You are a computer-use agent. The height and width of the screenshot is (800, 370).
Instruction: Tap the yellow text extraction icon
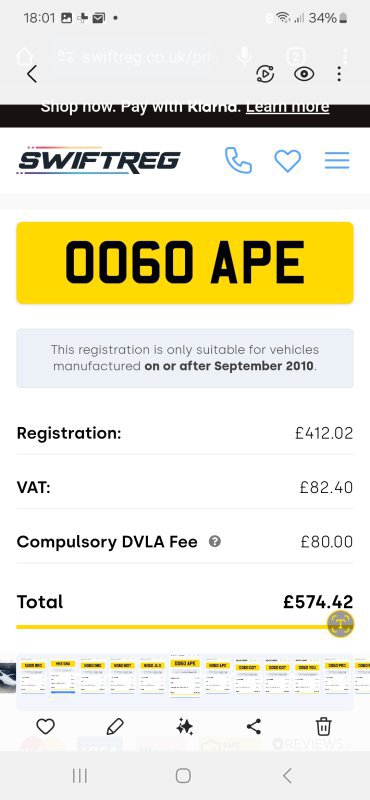pos(340,623)
